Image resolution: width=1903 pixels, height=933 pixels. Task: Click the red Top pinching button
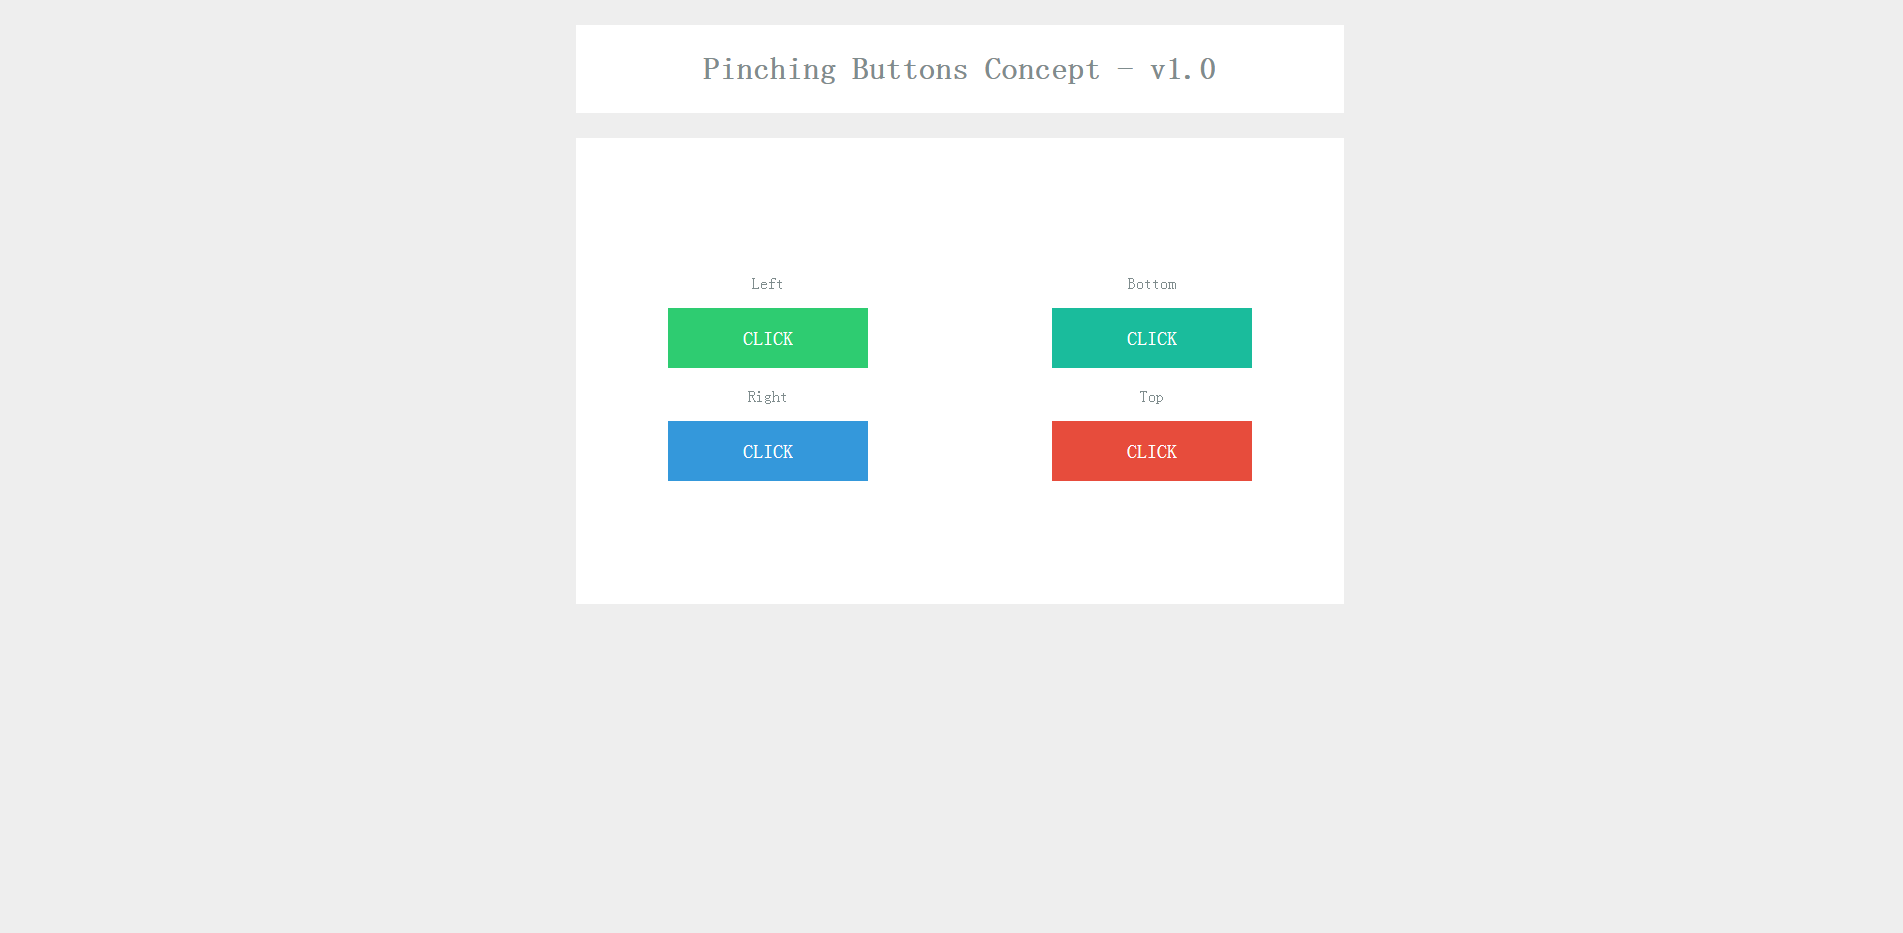pyautogui.click(x=1151, y=451)
